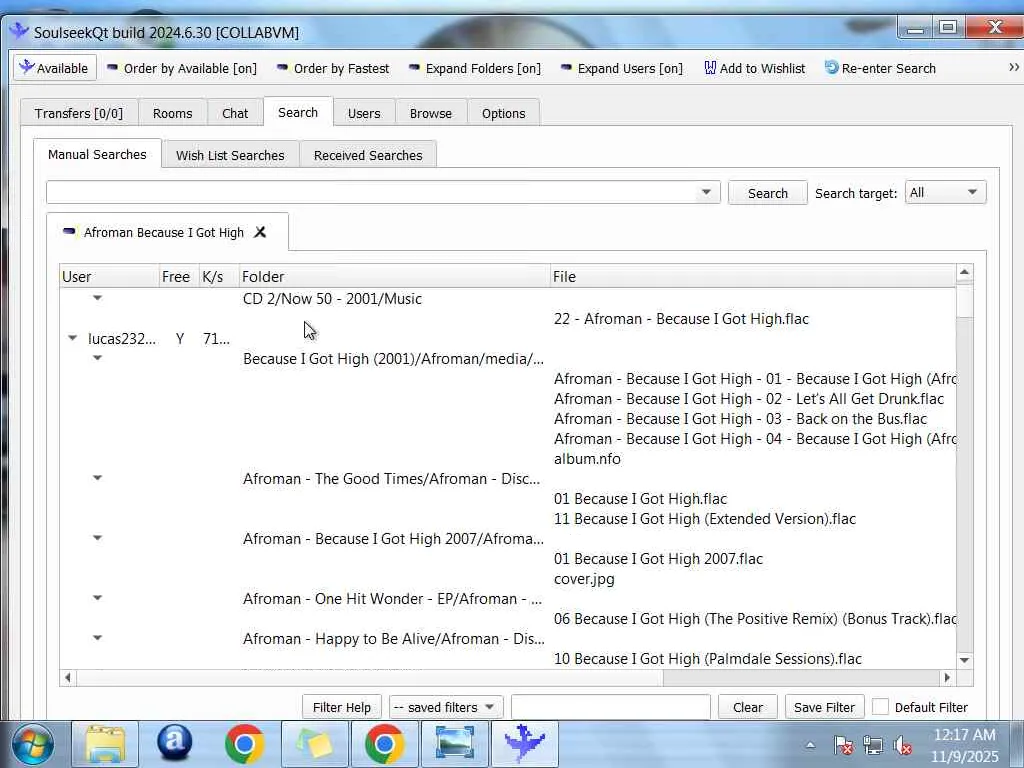This screenshot has width=1024, height=768.
Task: Collapse the lucas232 user row
Action: point(72,338)
